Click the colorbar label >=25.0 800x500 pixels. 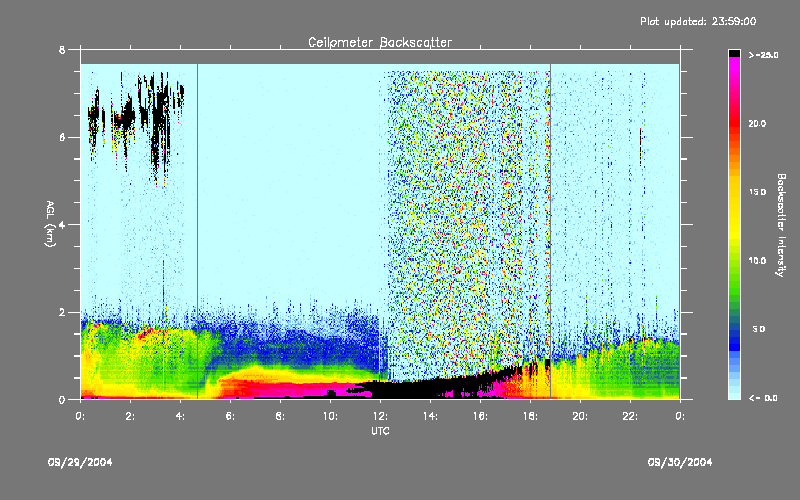763,55
